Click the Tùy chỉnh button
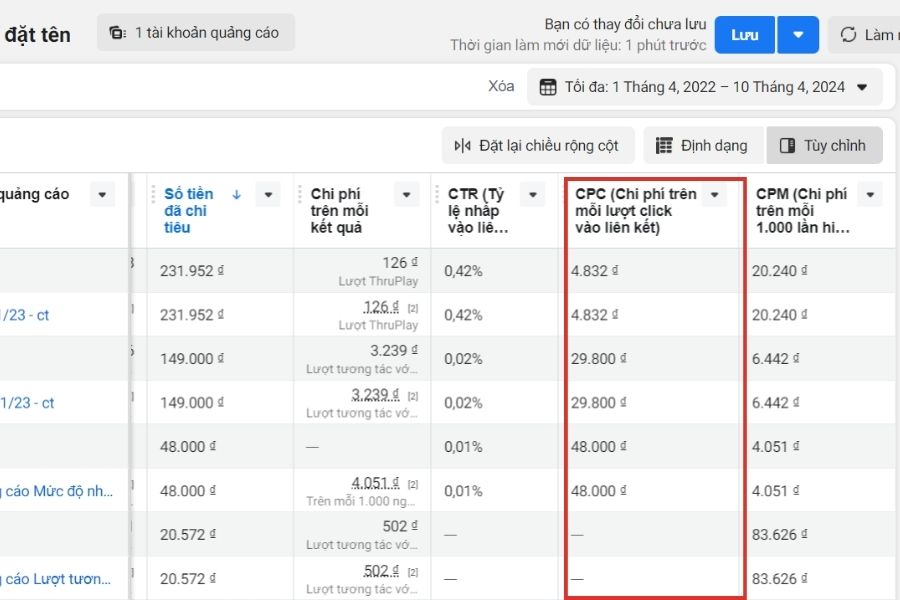 click(824, 146)
